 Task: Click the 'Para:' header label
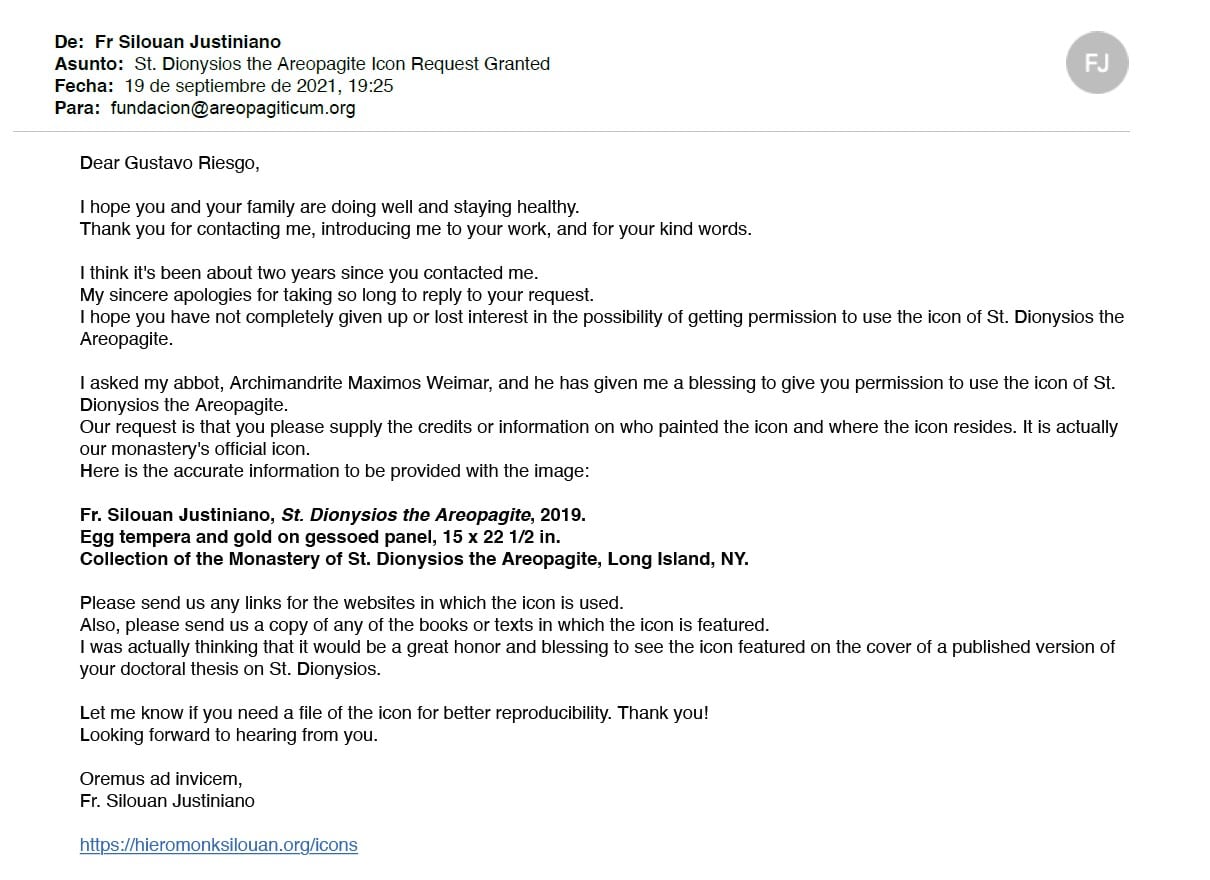pyautogui.click(x=77, y=108)
